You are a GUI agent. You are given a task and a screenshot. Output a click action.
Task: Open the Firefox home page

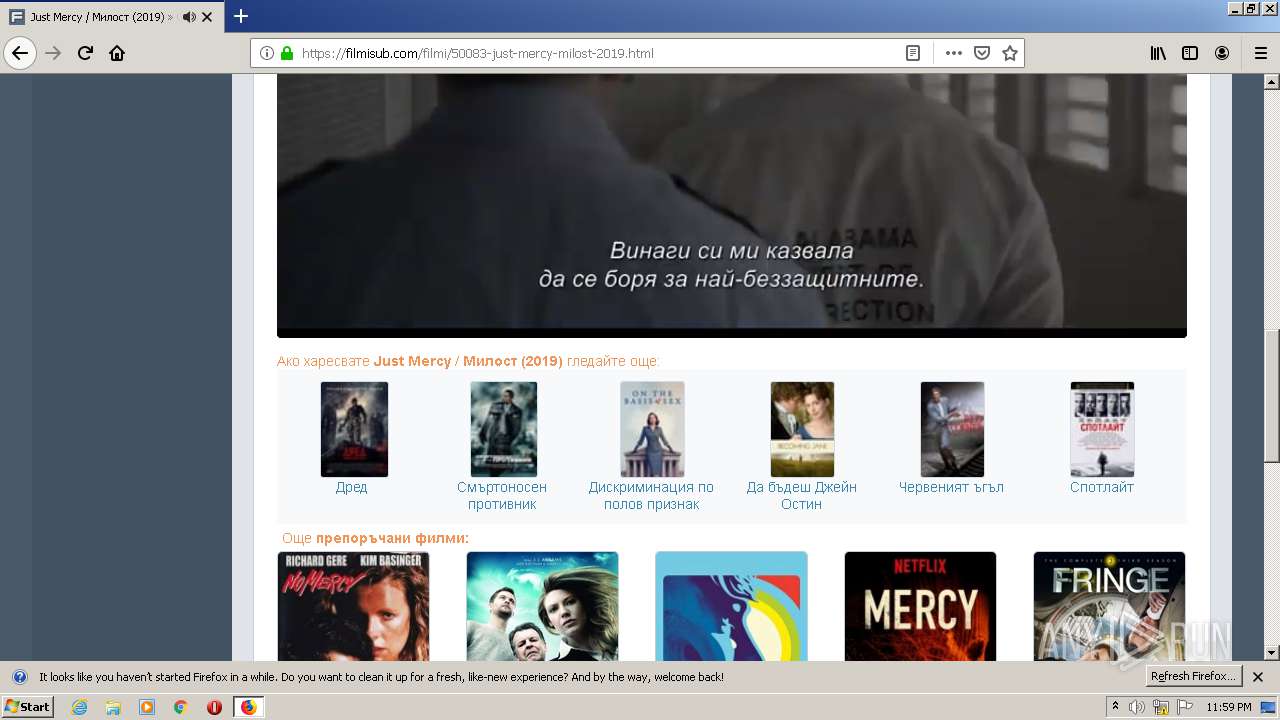coord(117,53)
